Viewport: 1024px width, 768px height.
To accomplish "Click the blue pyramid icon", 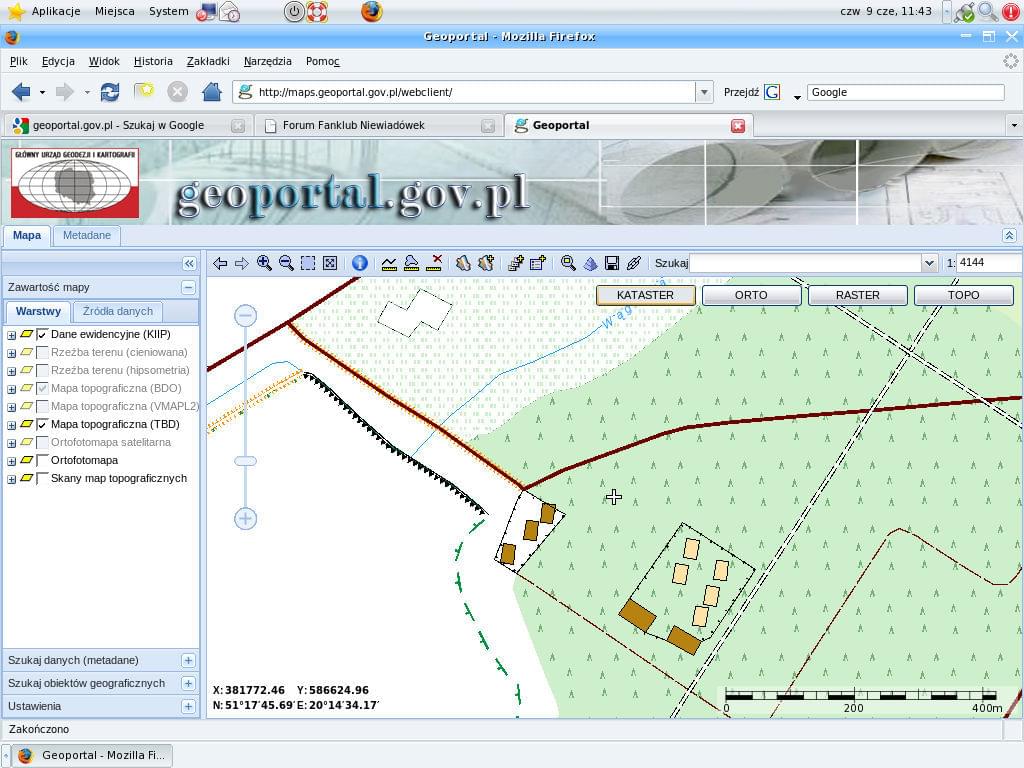I will tap(590, 263).
